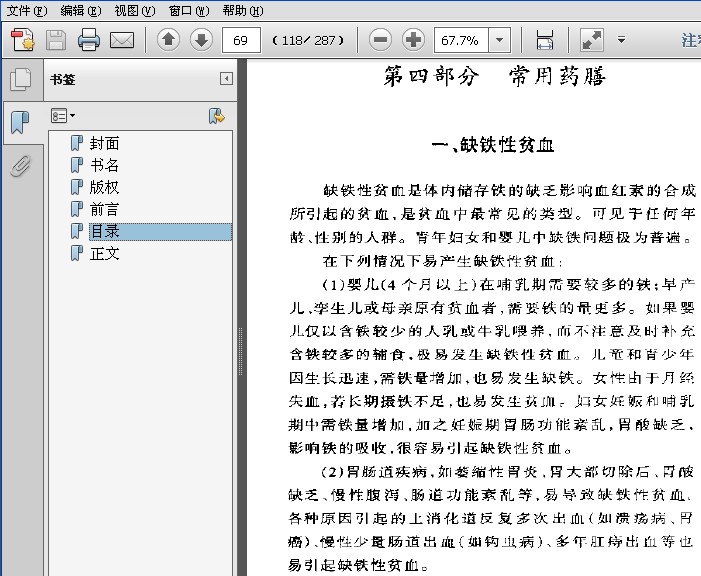
Task: Click the page number input field
Action: [x=241, y=40]
